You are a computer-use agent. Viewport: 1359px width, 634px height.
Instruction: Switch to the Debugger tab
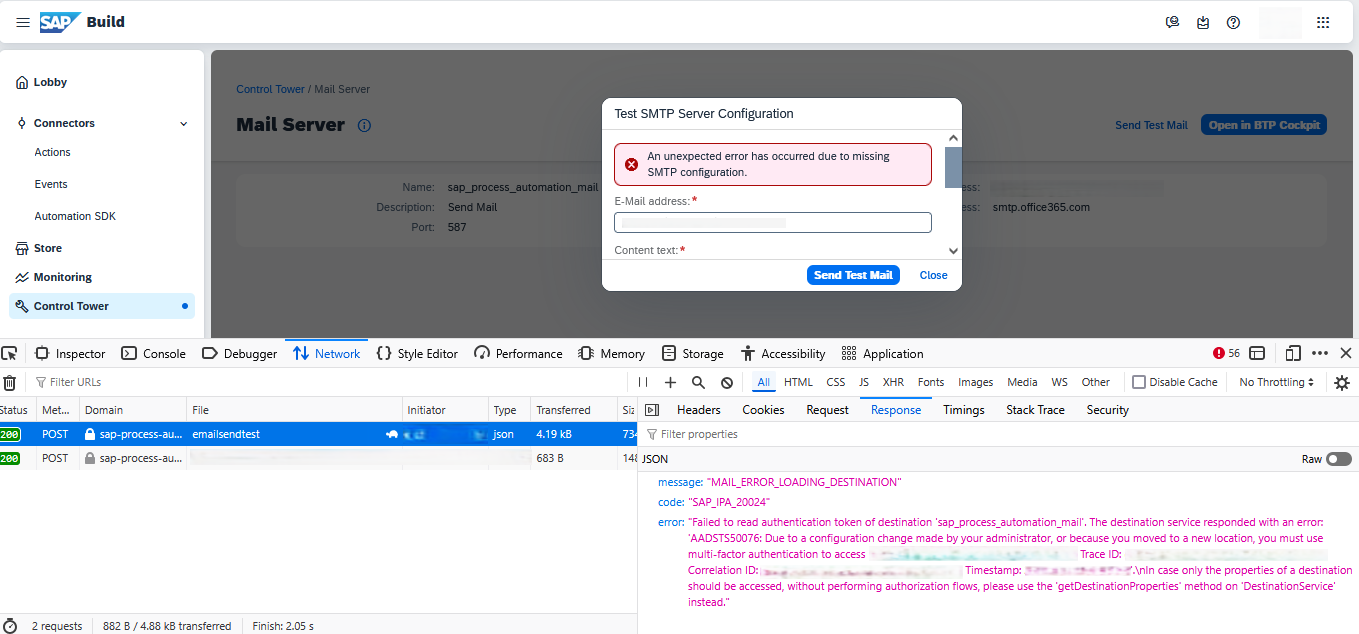click(x=240, y=353)
